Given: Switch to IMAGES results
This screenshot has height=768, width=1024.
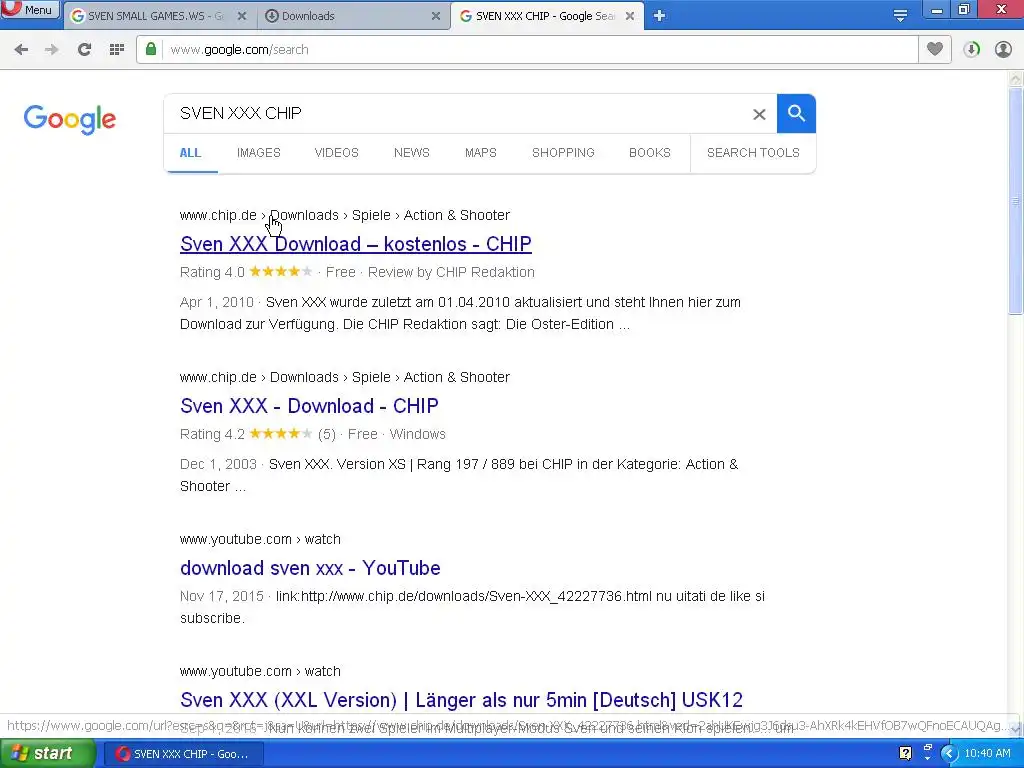Looking at the screenshot, I should pyautogui.click(x=259, y=153).
